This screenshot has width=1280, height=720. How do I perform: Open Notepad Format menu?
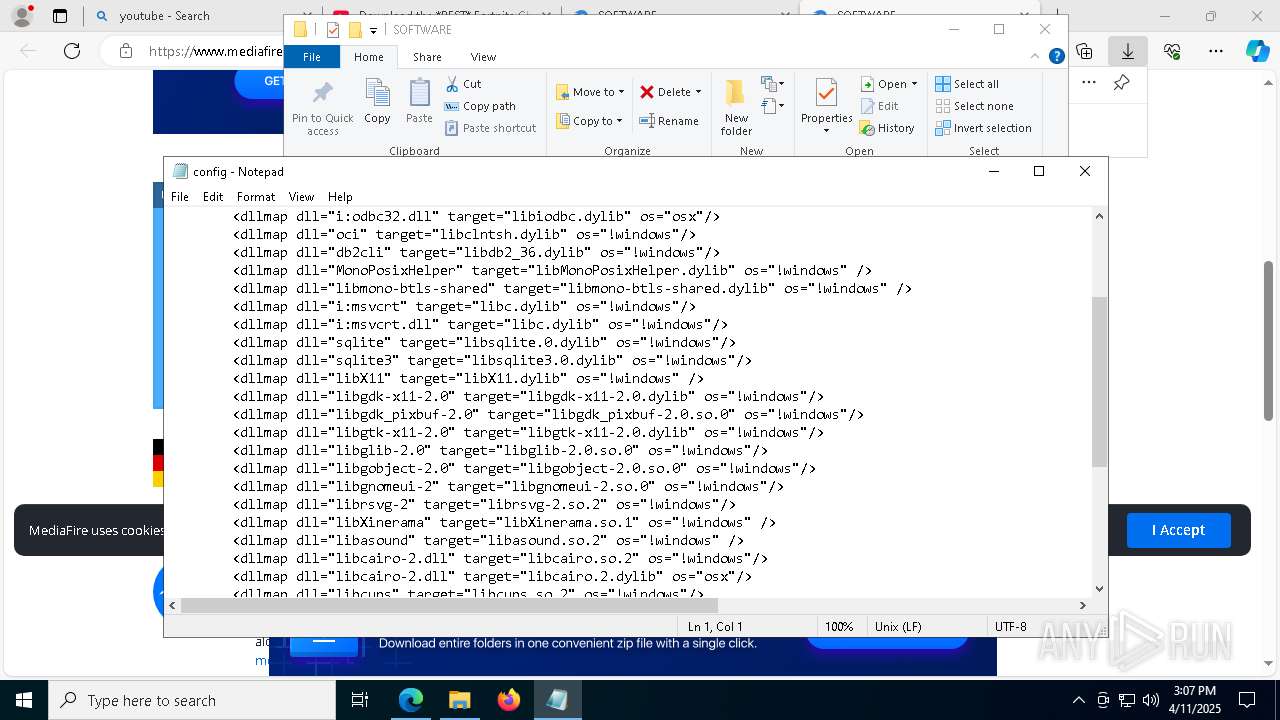pyautogui.click(x=256, y=197)
